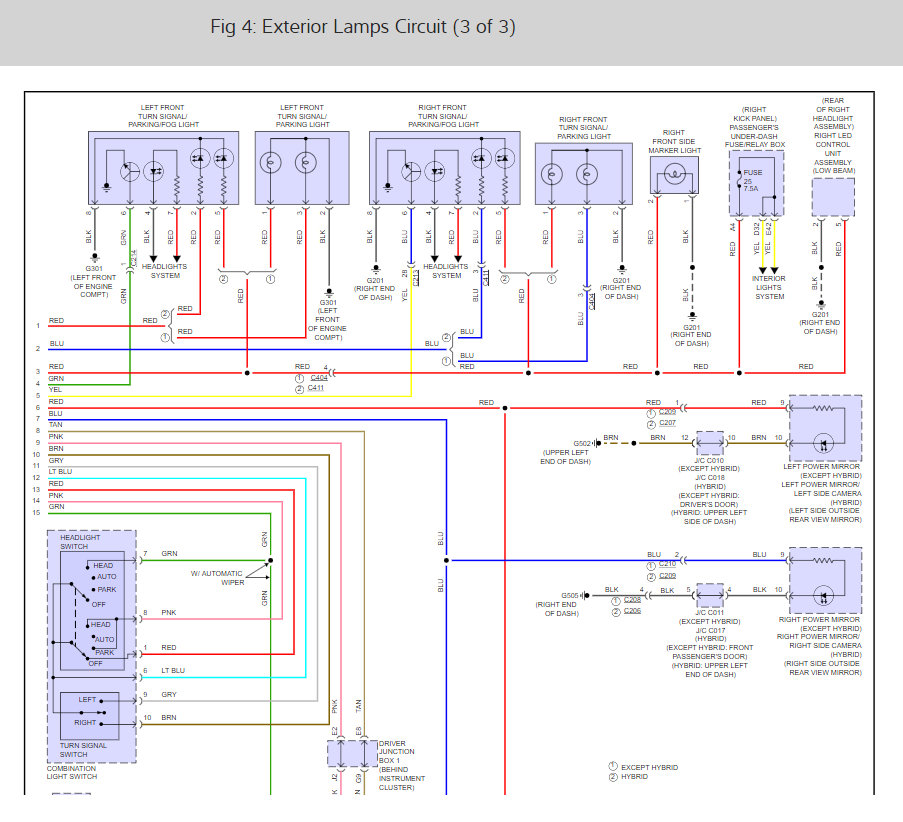Open the C210 connector link
Image resolution: width=903 pixels, height=822 pixels.
(x=667, y=564)
